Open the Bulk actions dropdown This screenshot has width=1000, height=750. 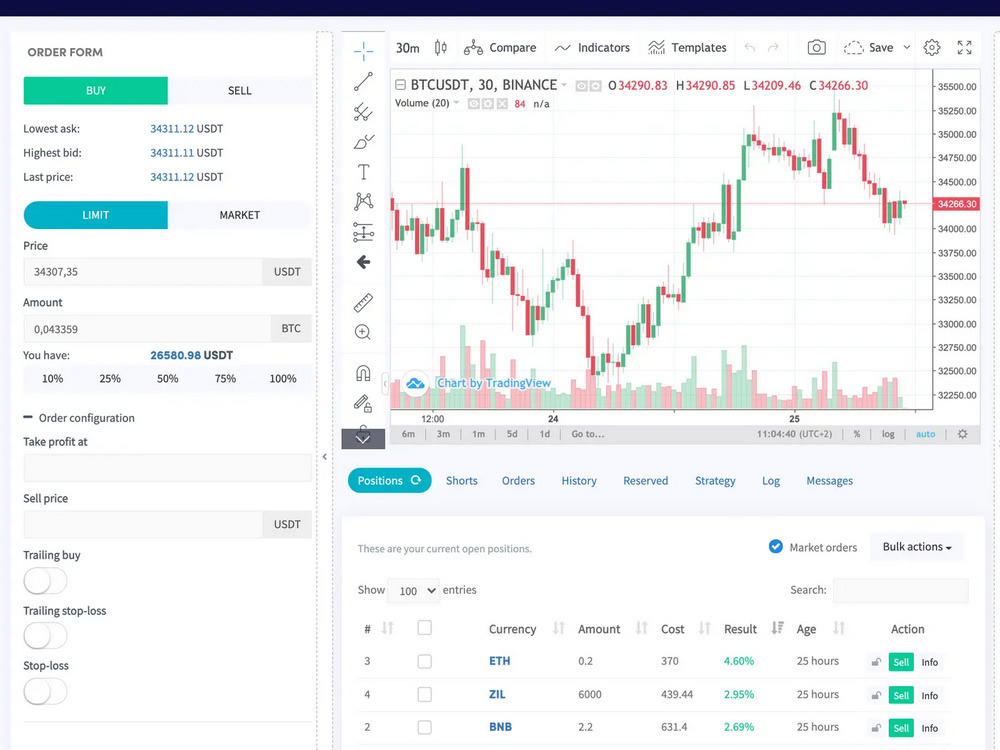click(917, 547)
